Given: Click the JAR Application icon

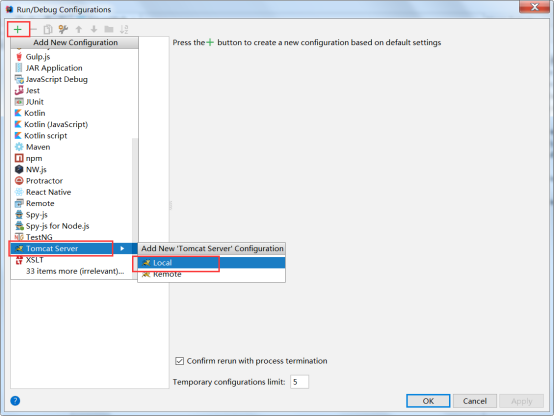Looking at the screenshot, I should click(x=19, y=68).
